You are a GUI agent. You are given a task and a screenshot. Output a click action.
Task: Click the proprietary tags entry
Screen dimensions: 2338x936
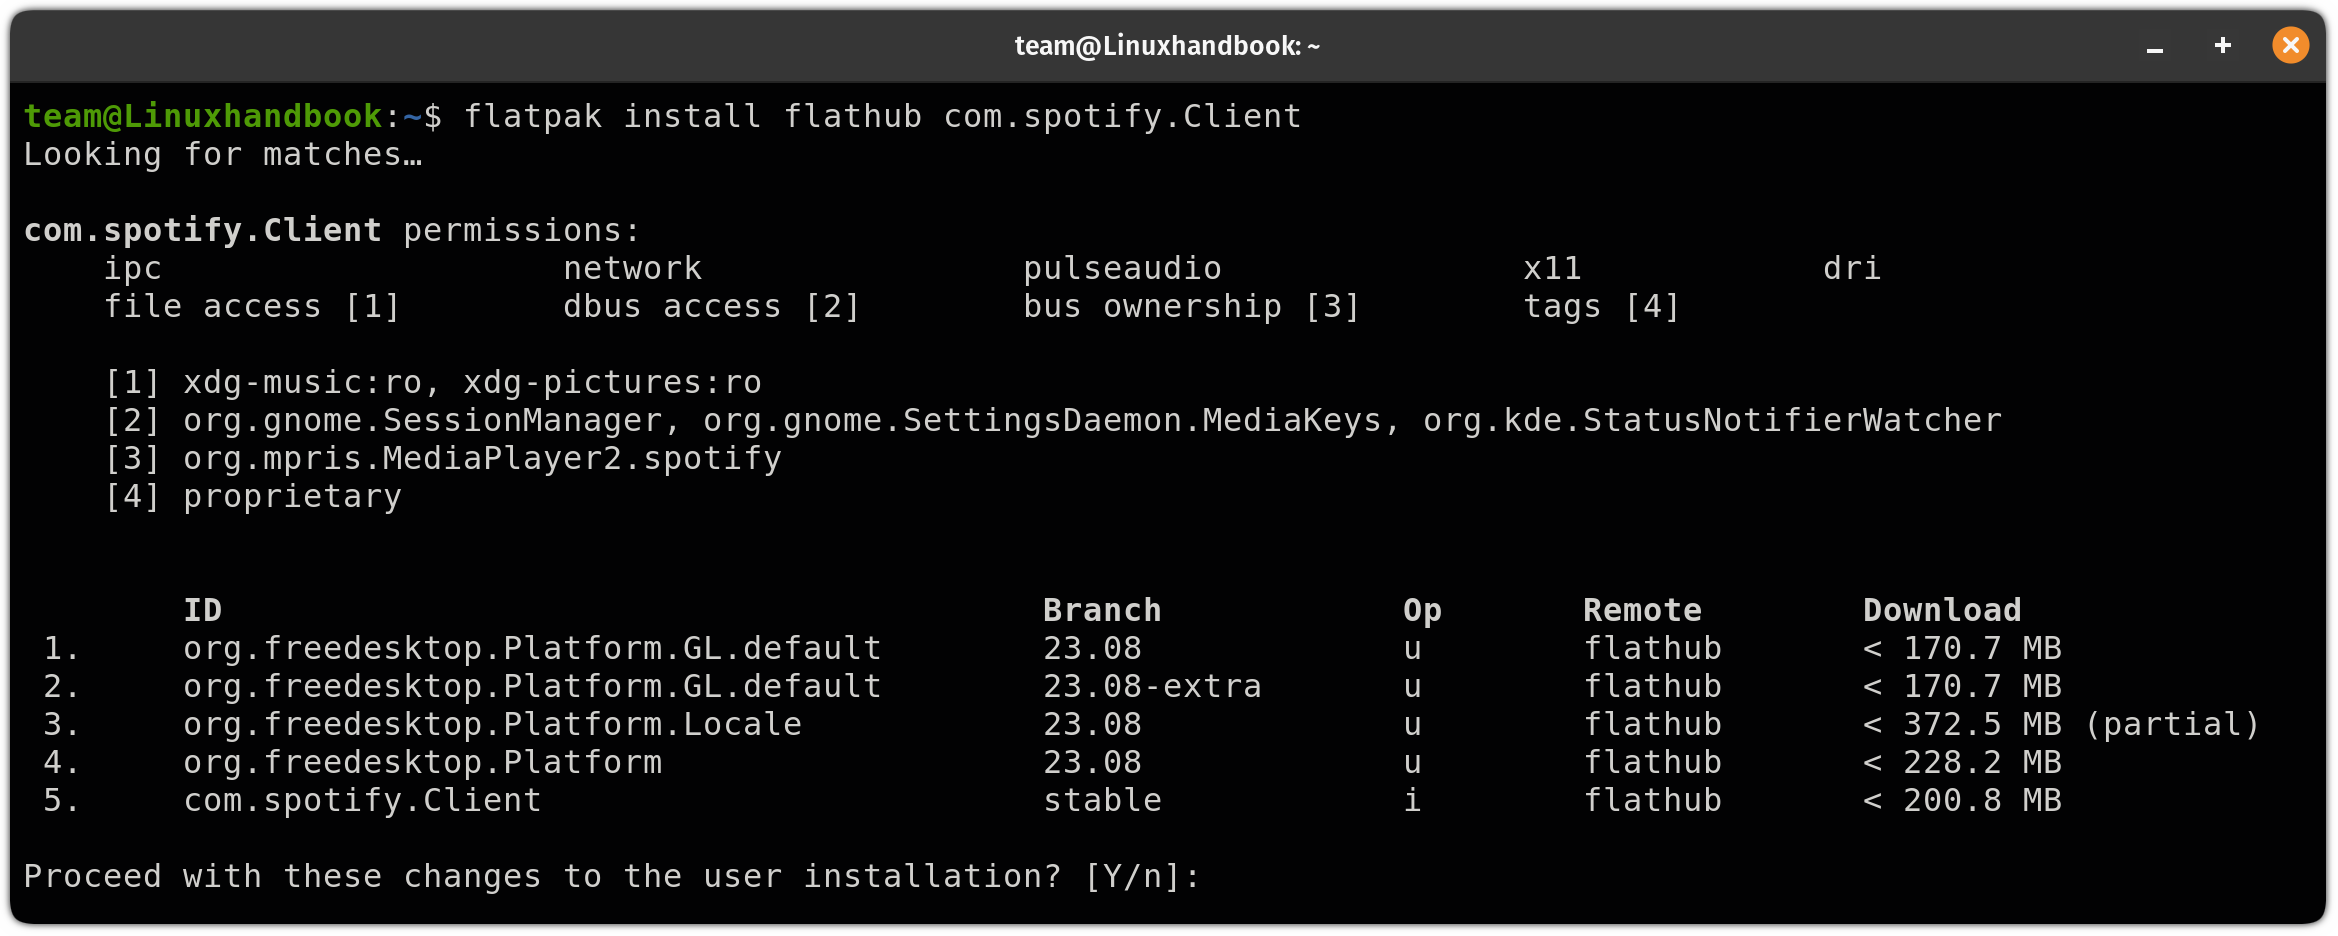(x=290, y=495)
